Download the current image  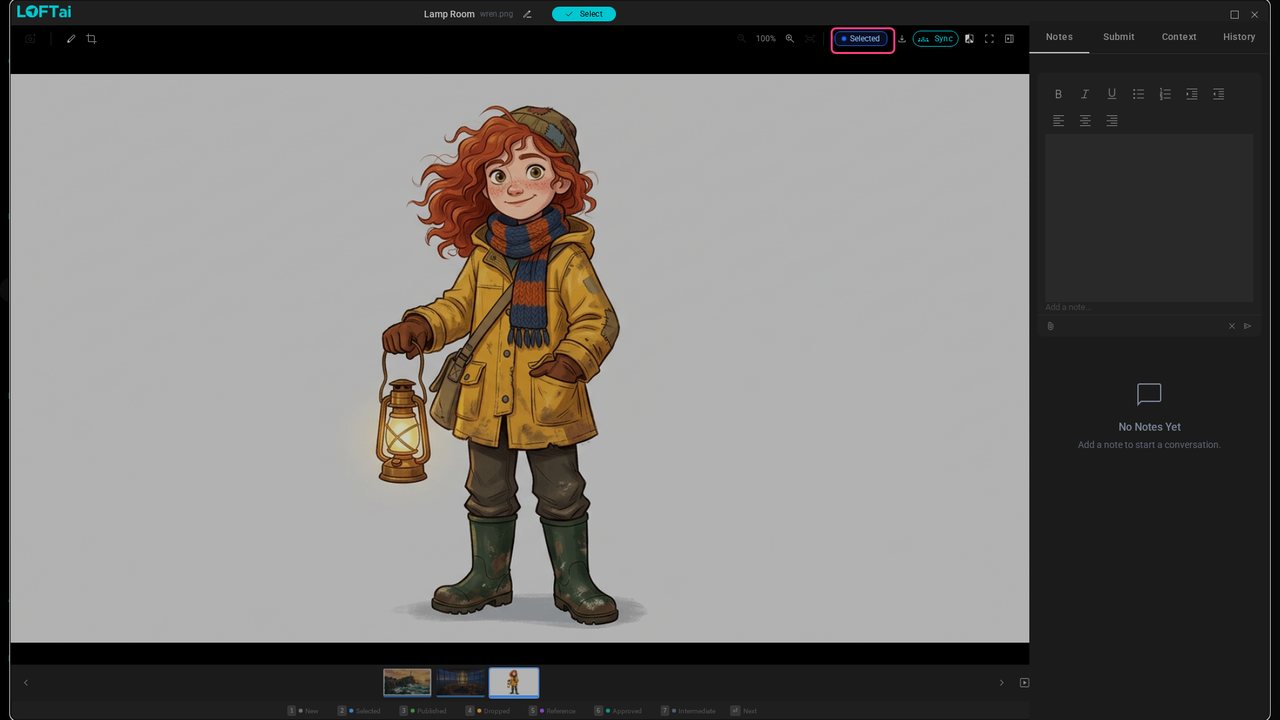click(x=902, y=39)
